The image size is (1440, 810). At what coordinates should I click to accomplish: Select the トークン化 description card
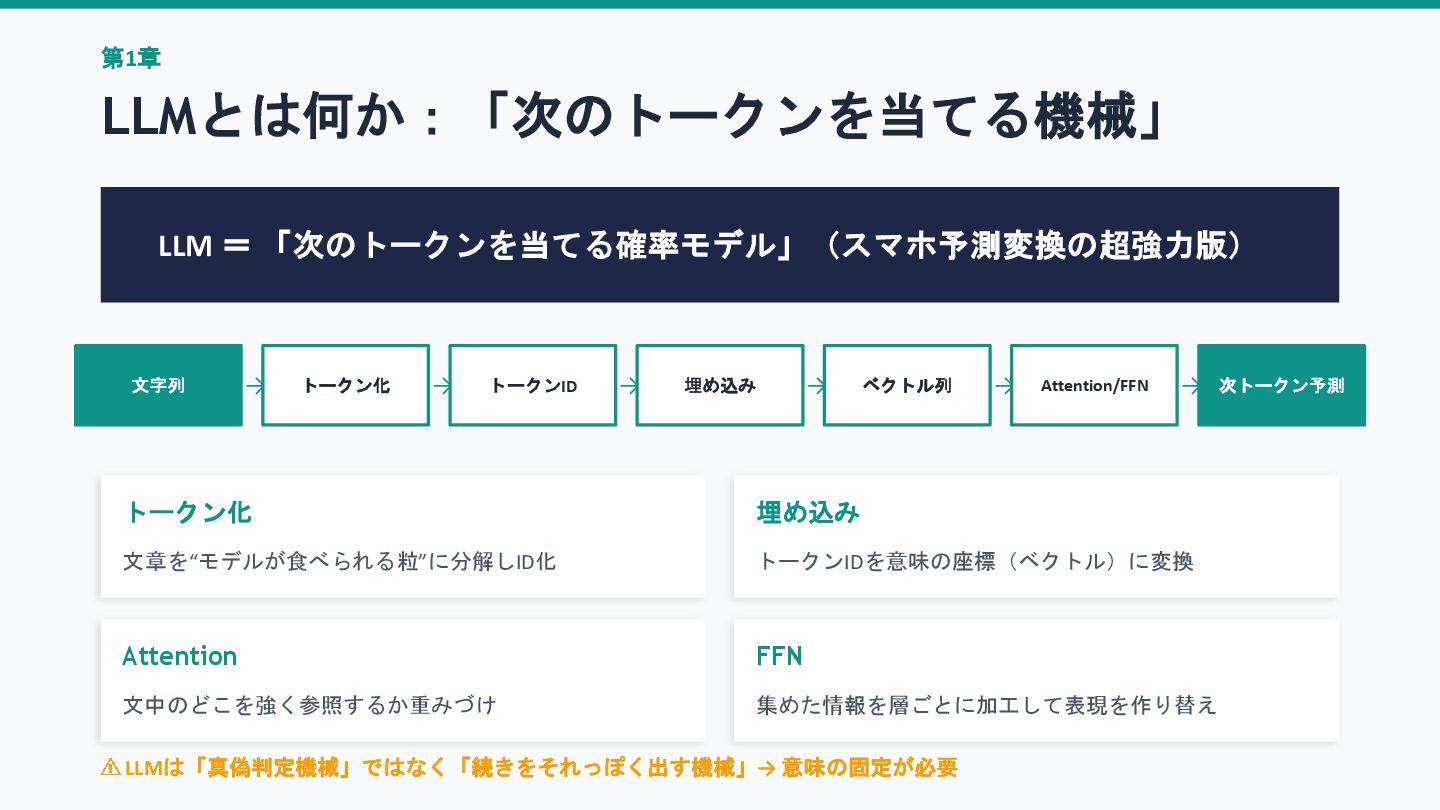(403, 537)
